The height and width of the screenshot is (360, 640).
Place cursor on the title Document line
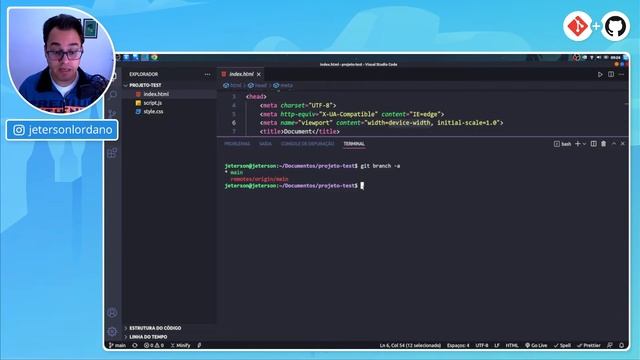[x=300, y=131]
